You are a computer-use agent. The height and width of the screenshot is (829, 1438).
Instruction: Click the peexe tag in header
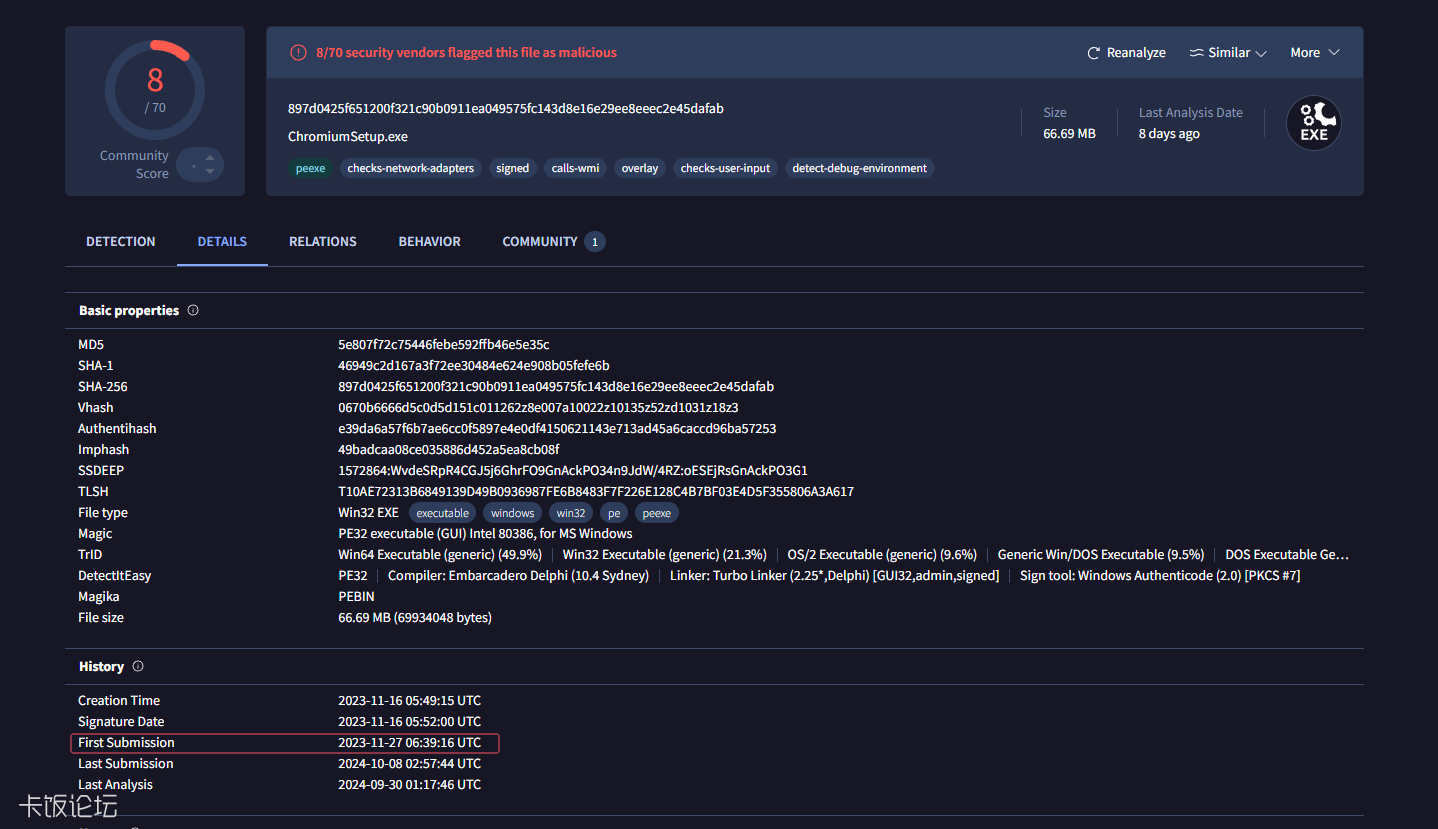pos(311,168)
